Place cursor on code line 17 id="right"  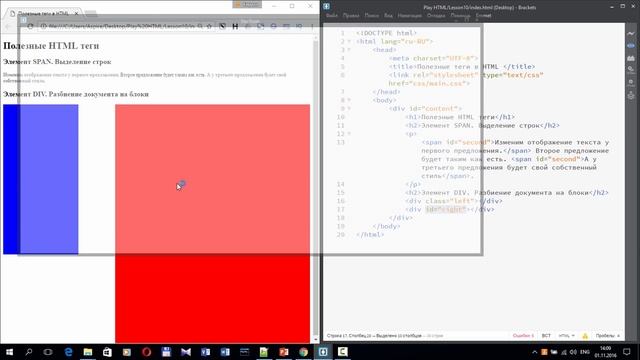445,209
